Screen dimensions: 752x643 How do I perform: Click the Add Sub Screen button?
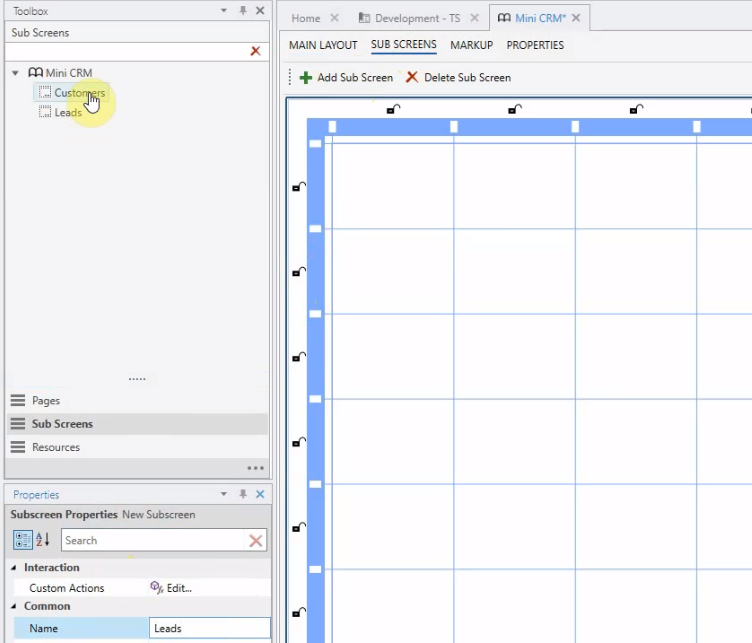point(346,77)
